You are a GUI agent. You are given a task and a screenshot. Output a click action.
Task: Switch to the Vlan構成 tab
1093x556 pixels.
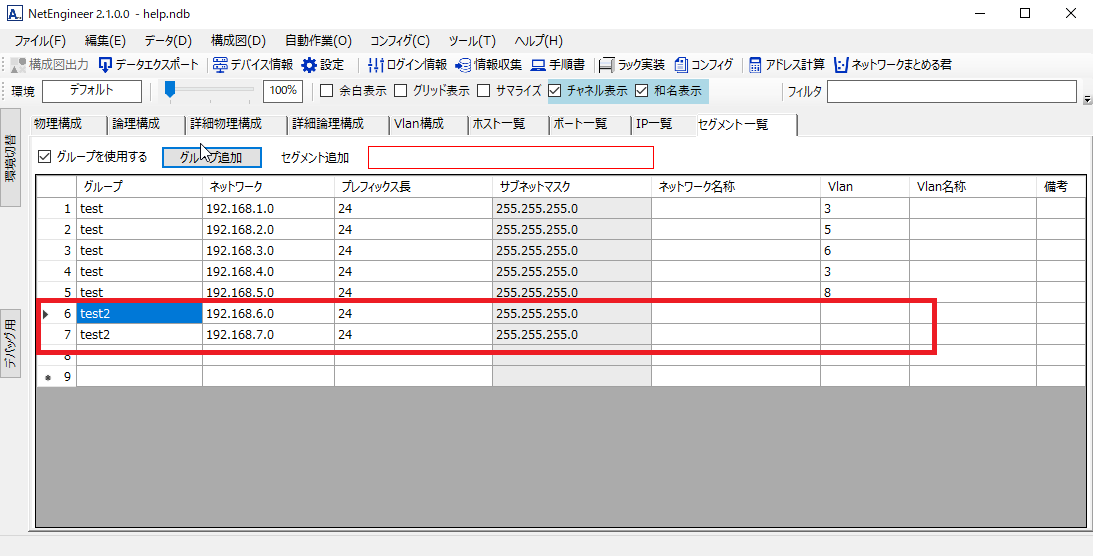point(418,124)
